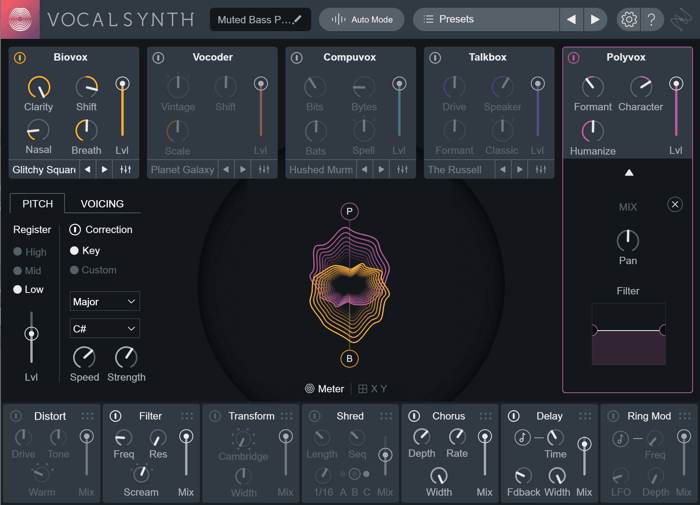Select the Low register option
This screenshot has height=505, width=700.
point(28,289)
